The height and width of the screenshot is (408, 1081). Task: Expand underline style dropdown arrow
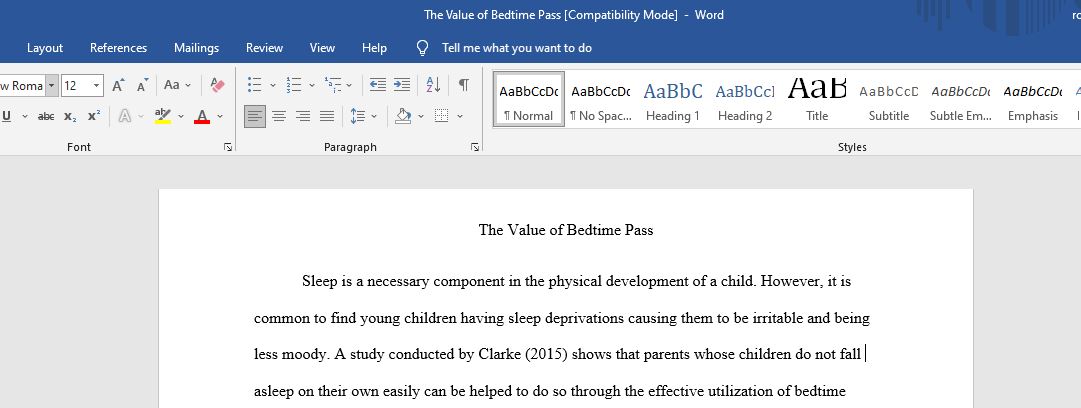pos(25,116)
